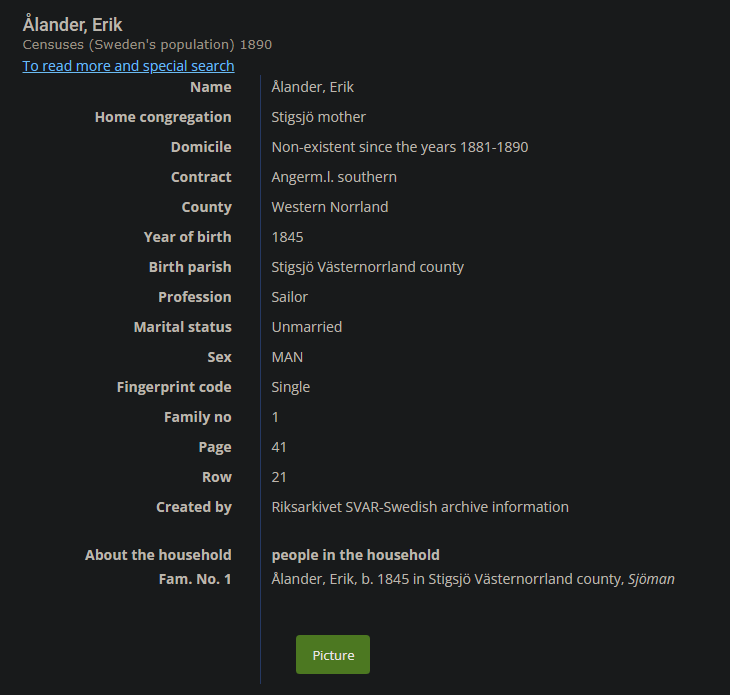Click the Row value 21
This screenshot has width=730, height=695.
point(280,477)
